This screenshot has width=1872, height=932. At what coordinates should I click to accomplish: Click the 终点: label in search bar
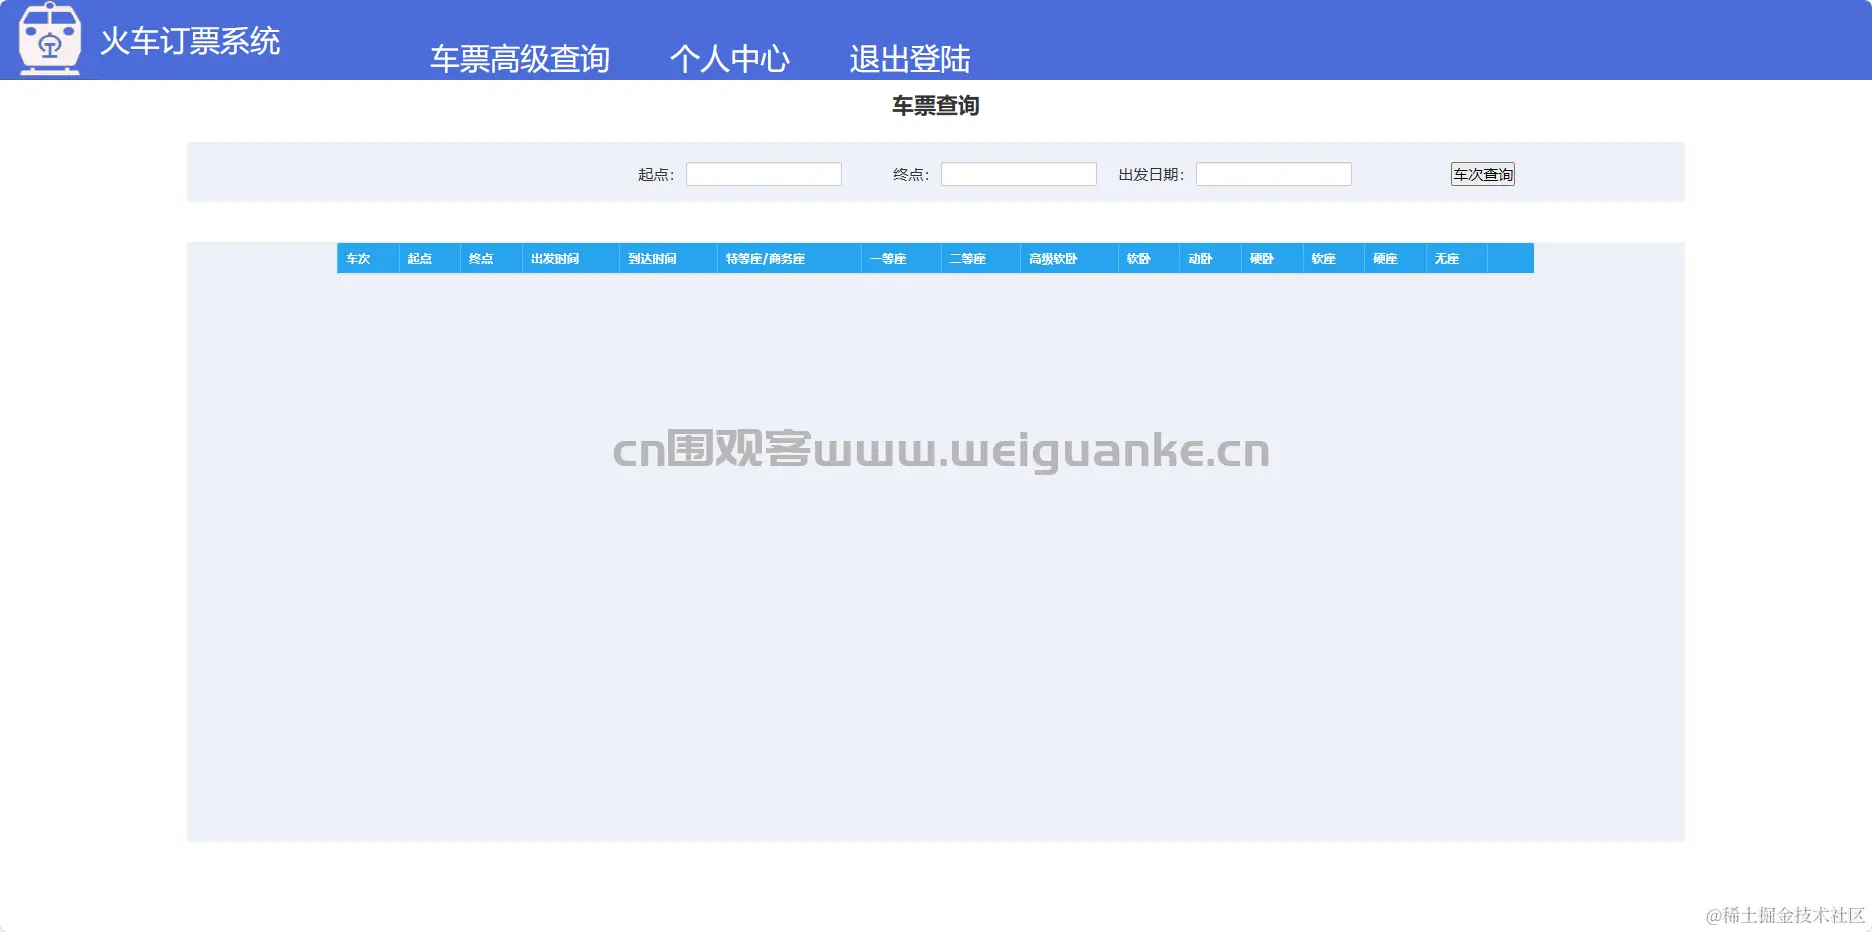[x=911, y=175]
